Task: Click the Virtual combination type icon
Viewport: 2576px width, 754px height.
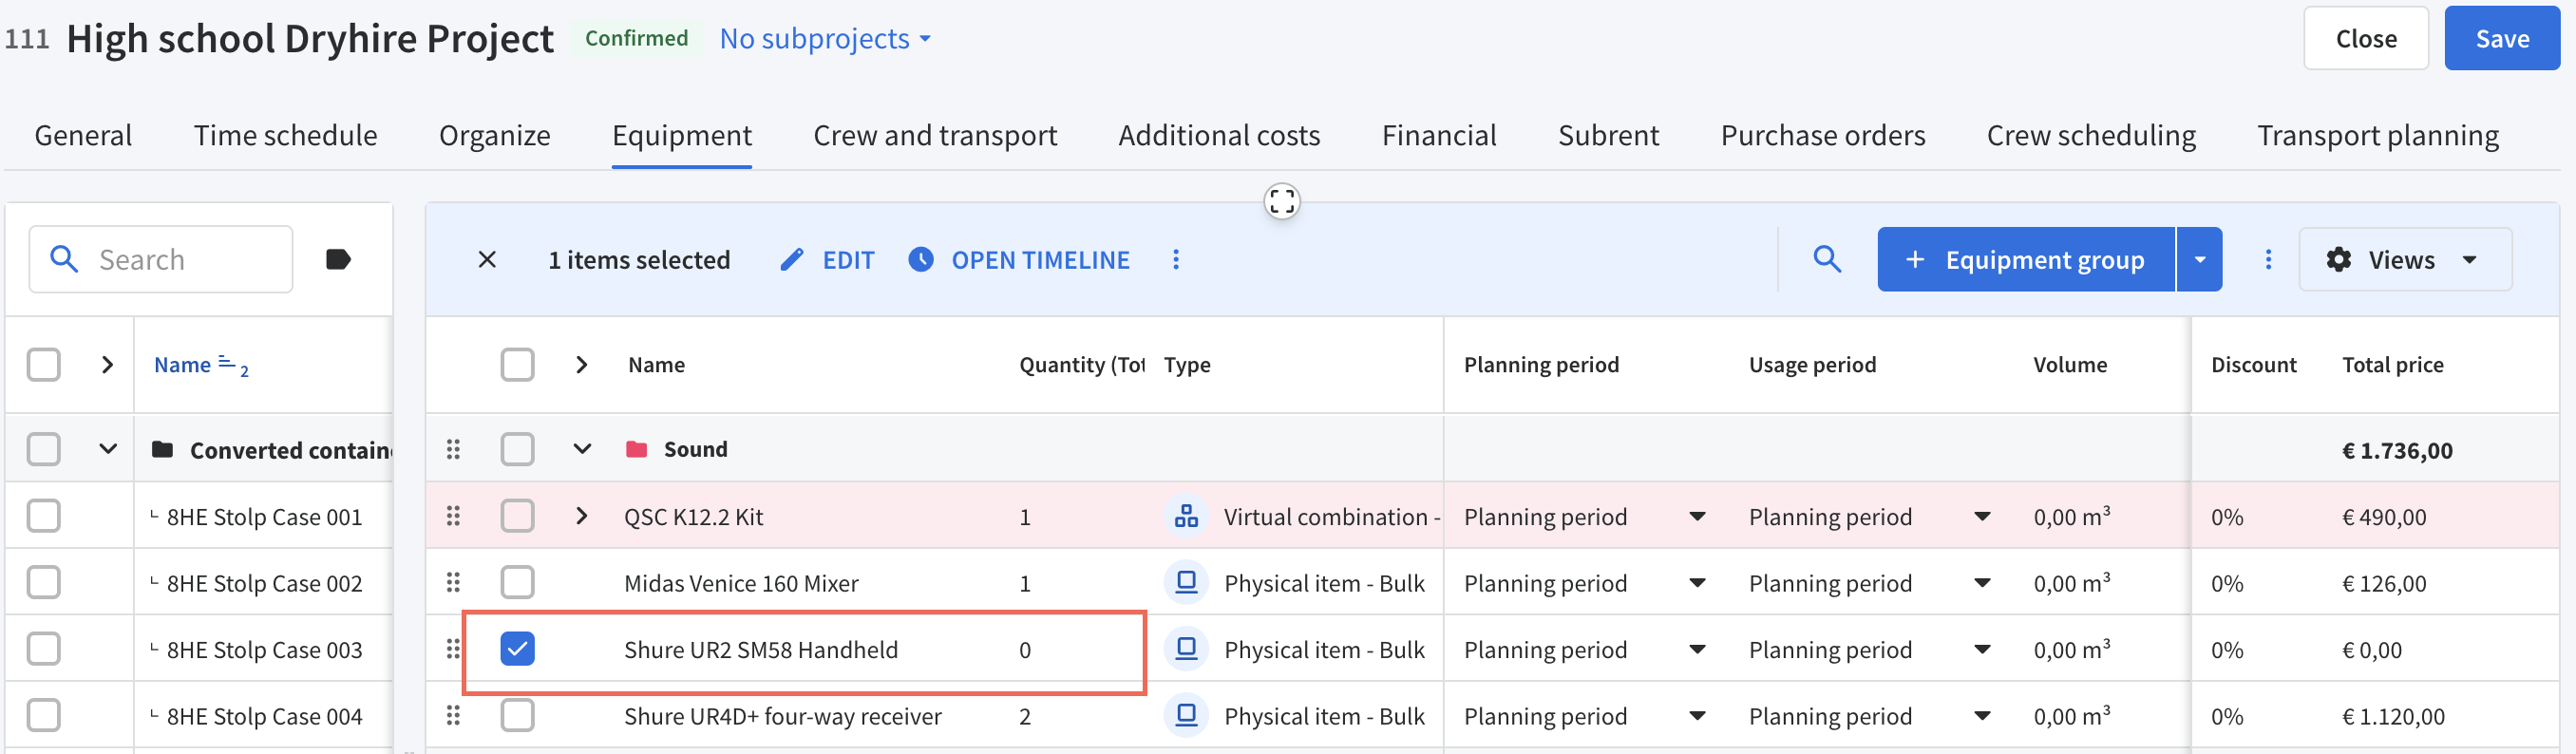Action: (1186, 516)
